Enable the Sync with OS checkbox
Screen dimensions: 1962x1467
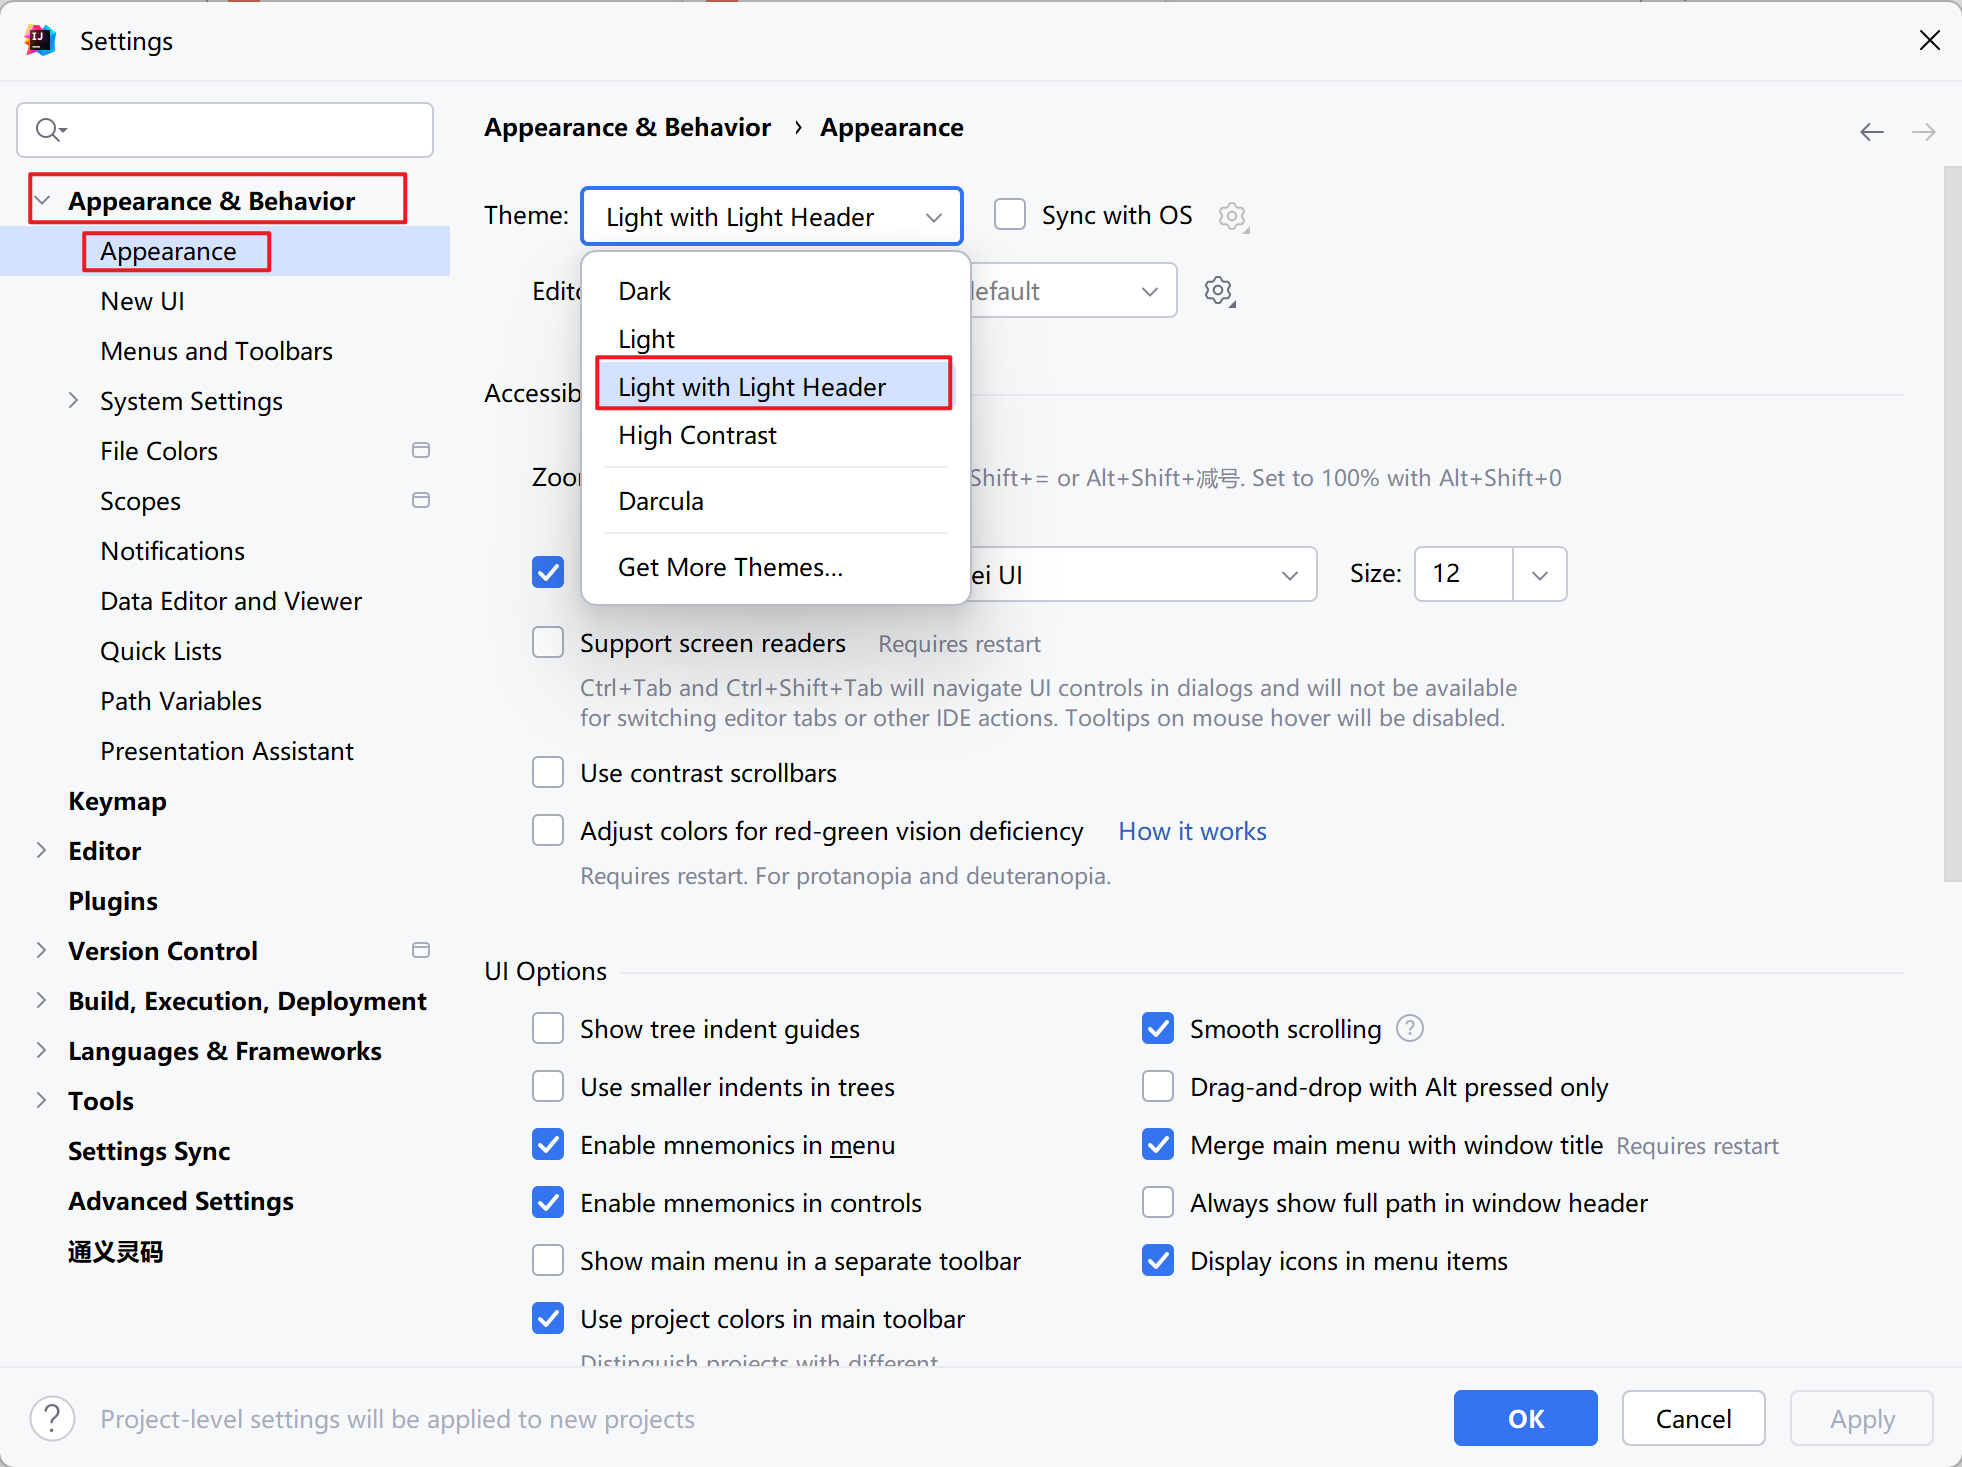1010,215
